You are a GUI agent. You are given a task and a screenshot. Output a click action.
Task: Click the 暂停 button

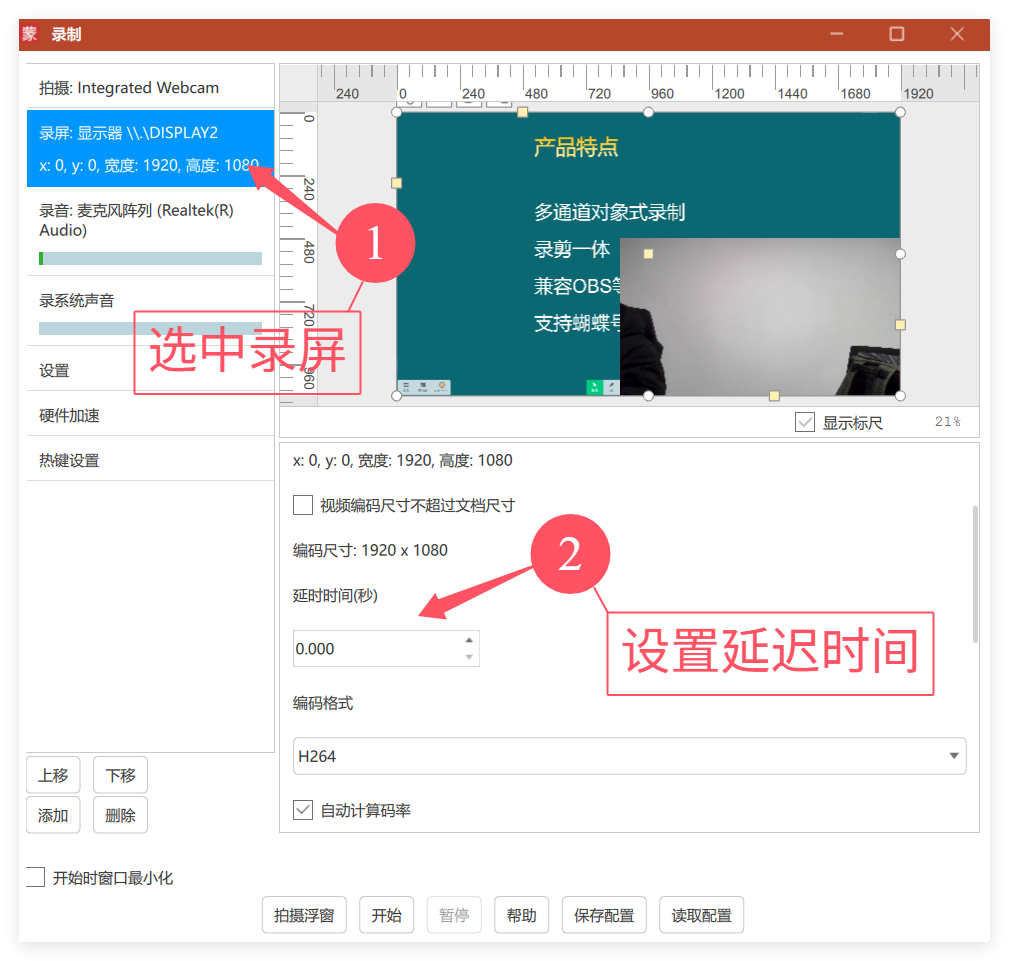coord(454,915)
